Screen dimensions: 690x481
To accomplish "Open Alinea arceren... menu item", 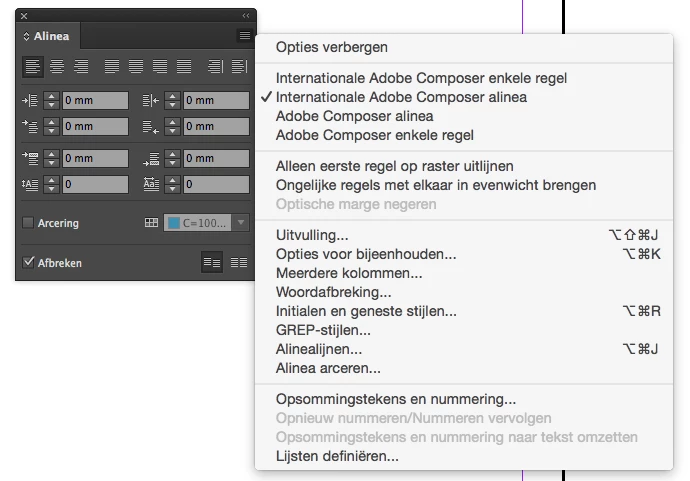I will click(464, 368).
